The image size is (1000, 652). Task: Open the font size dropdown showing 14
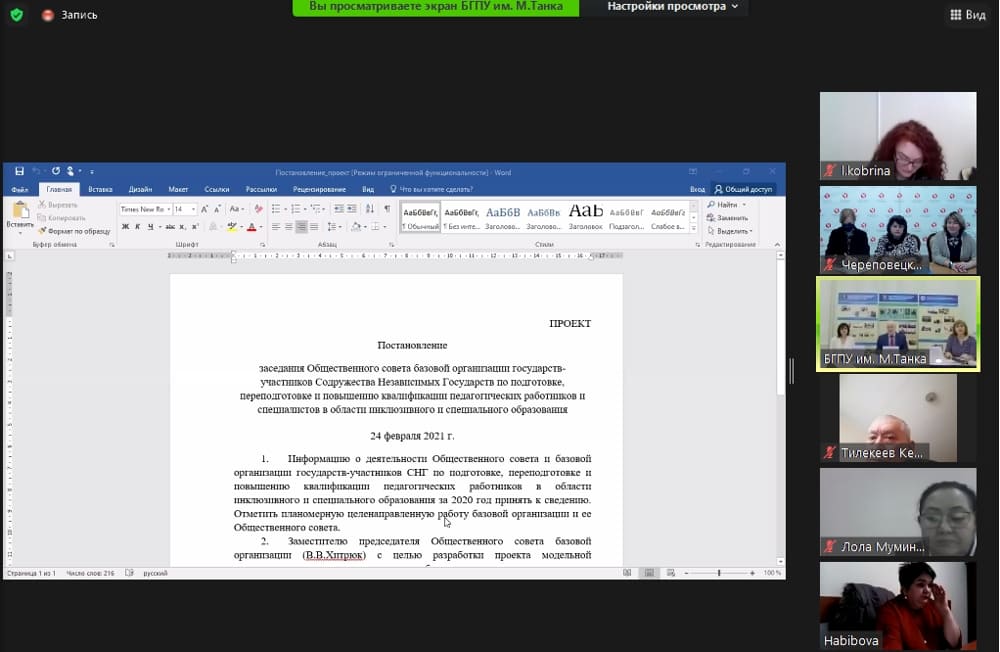tap(193, 209)
